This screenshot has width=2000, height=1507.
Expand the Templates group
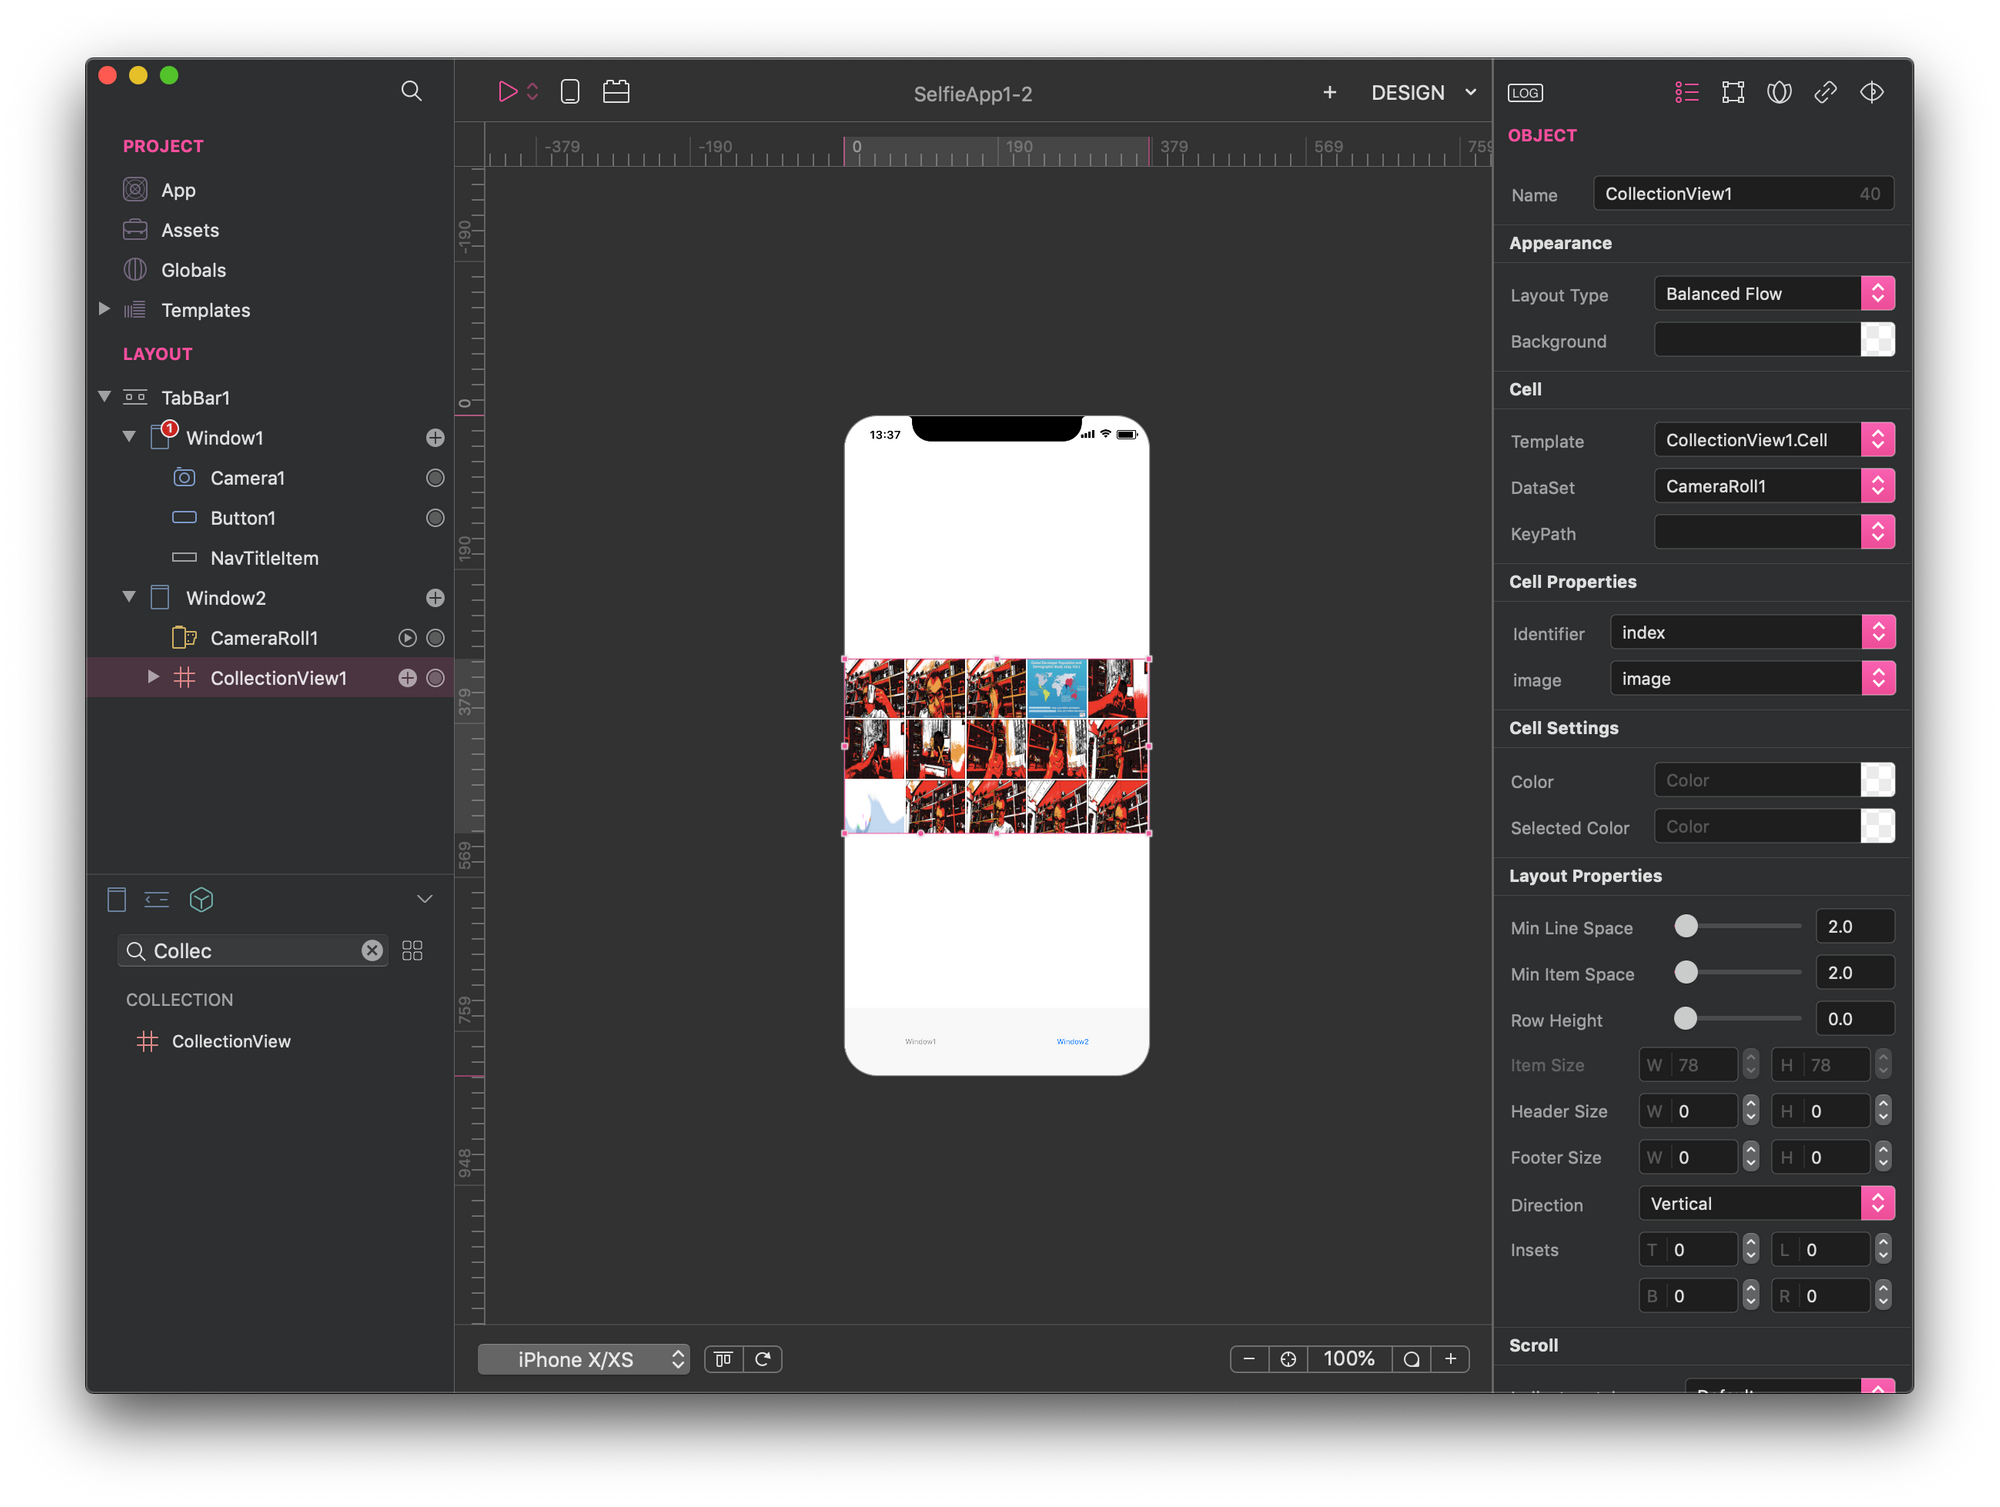[x=104, y=309]
